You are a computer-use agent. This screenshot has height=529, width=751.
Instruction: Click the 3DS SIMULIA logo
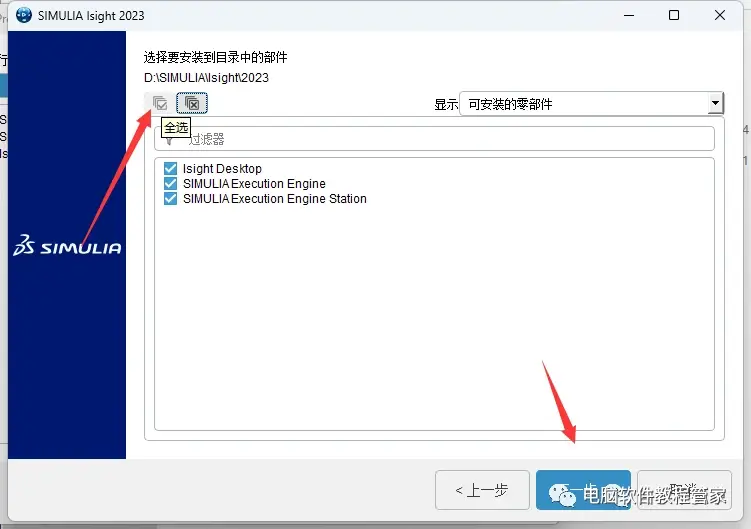pyautogui.click(x=67, y=245)
